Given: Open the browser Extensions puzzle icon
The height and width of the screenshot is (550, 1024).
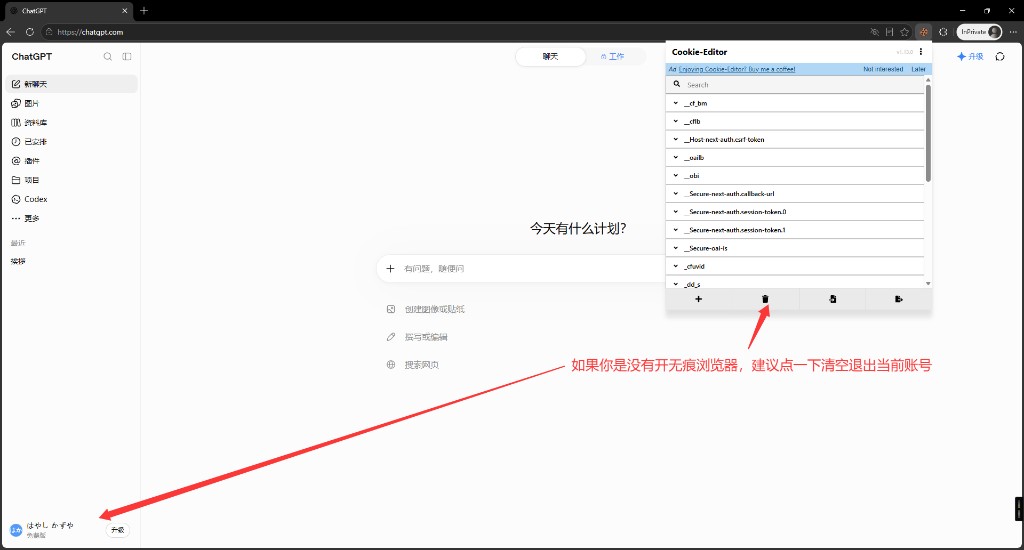Looking at the screenshot, I should click(x=943, y=31).
